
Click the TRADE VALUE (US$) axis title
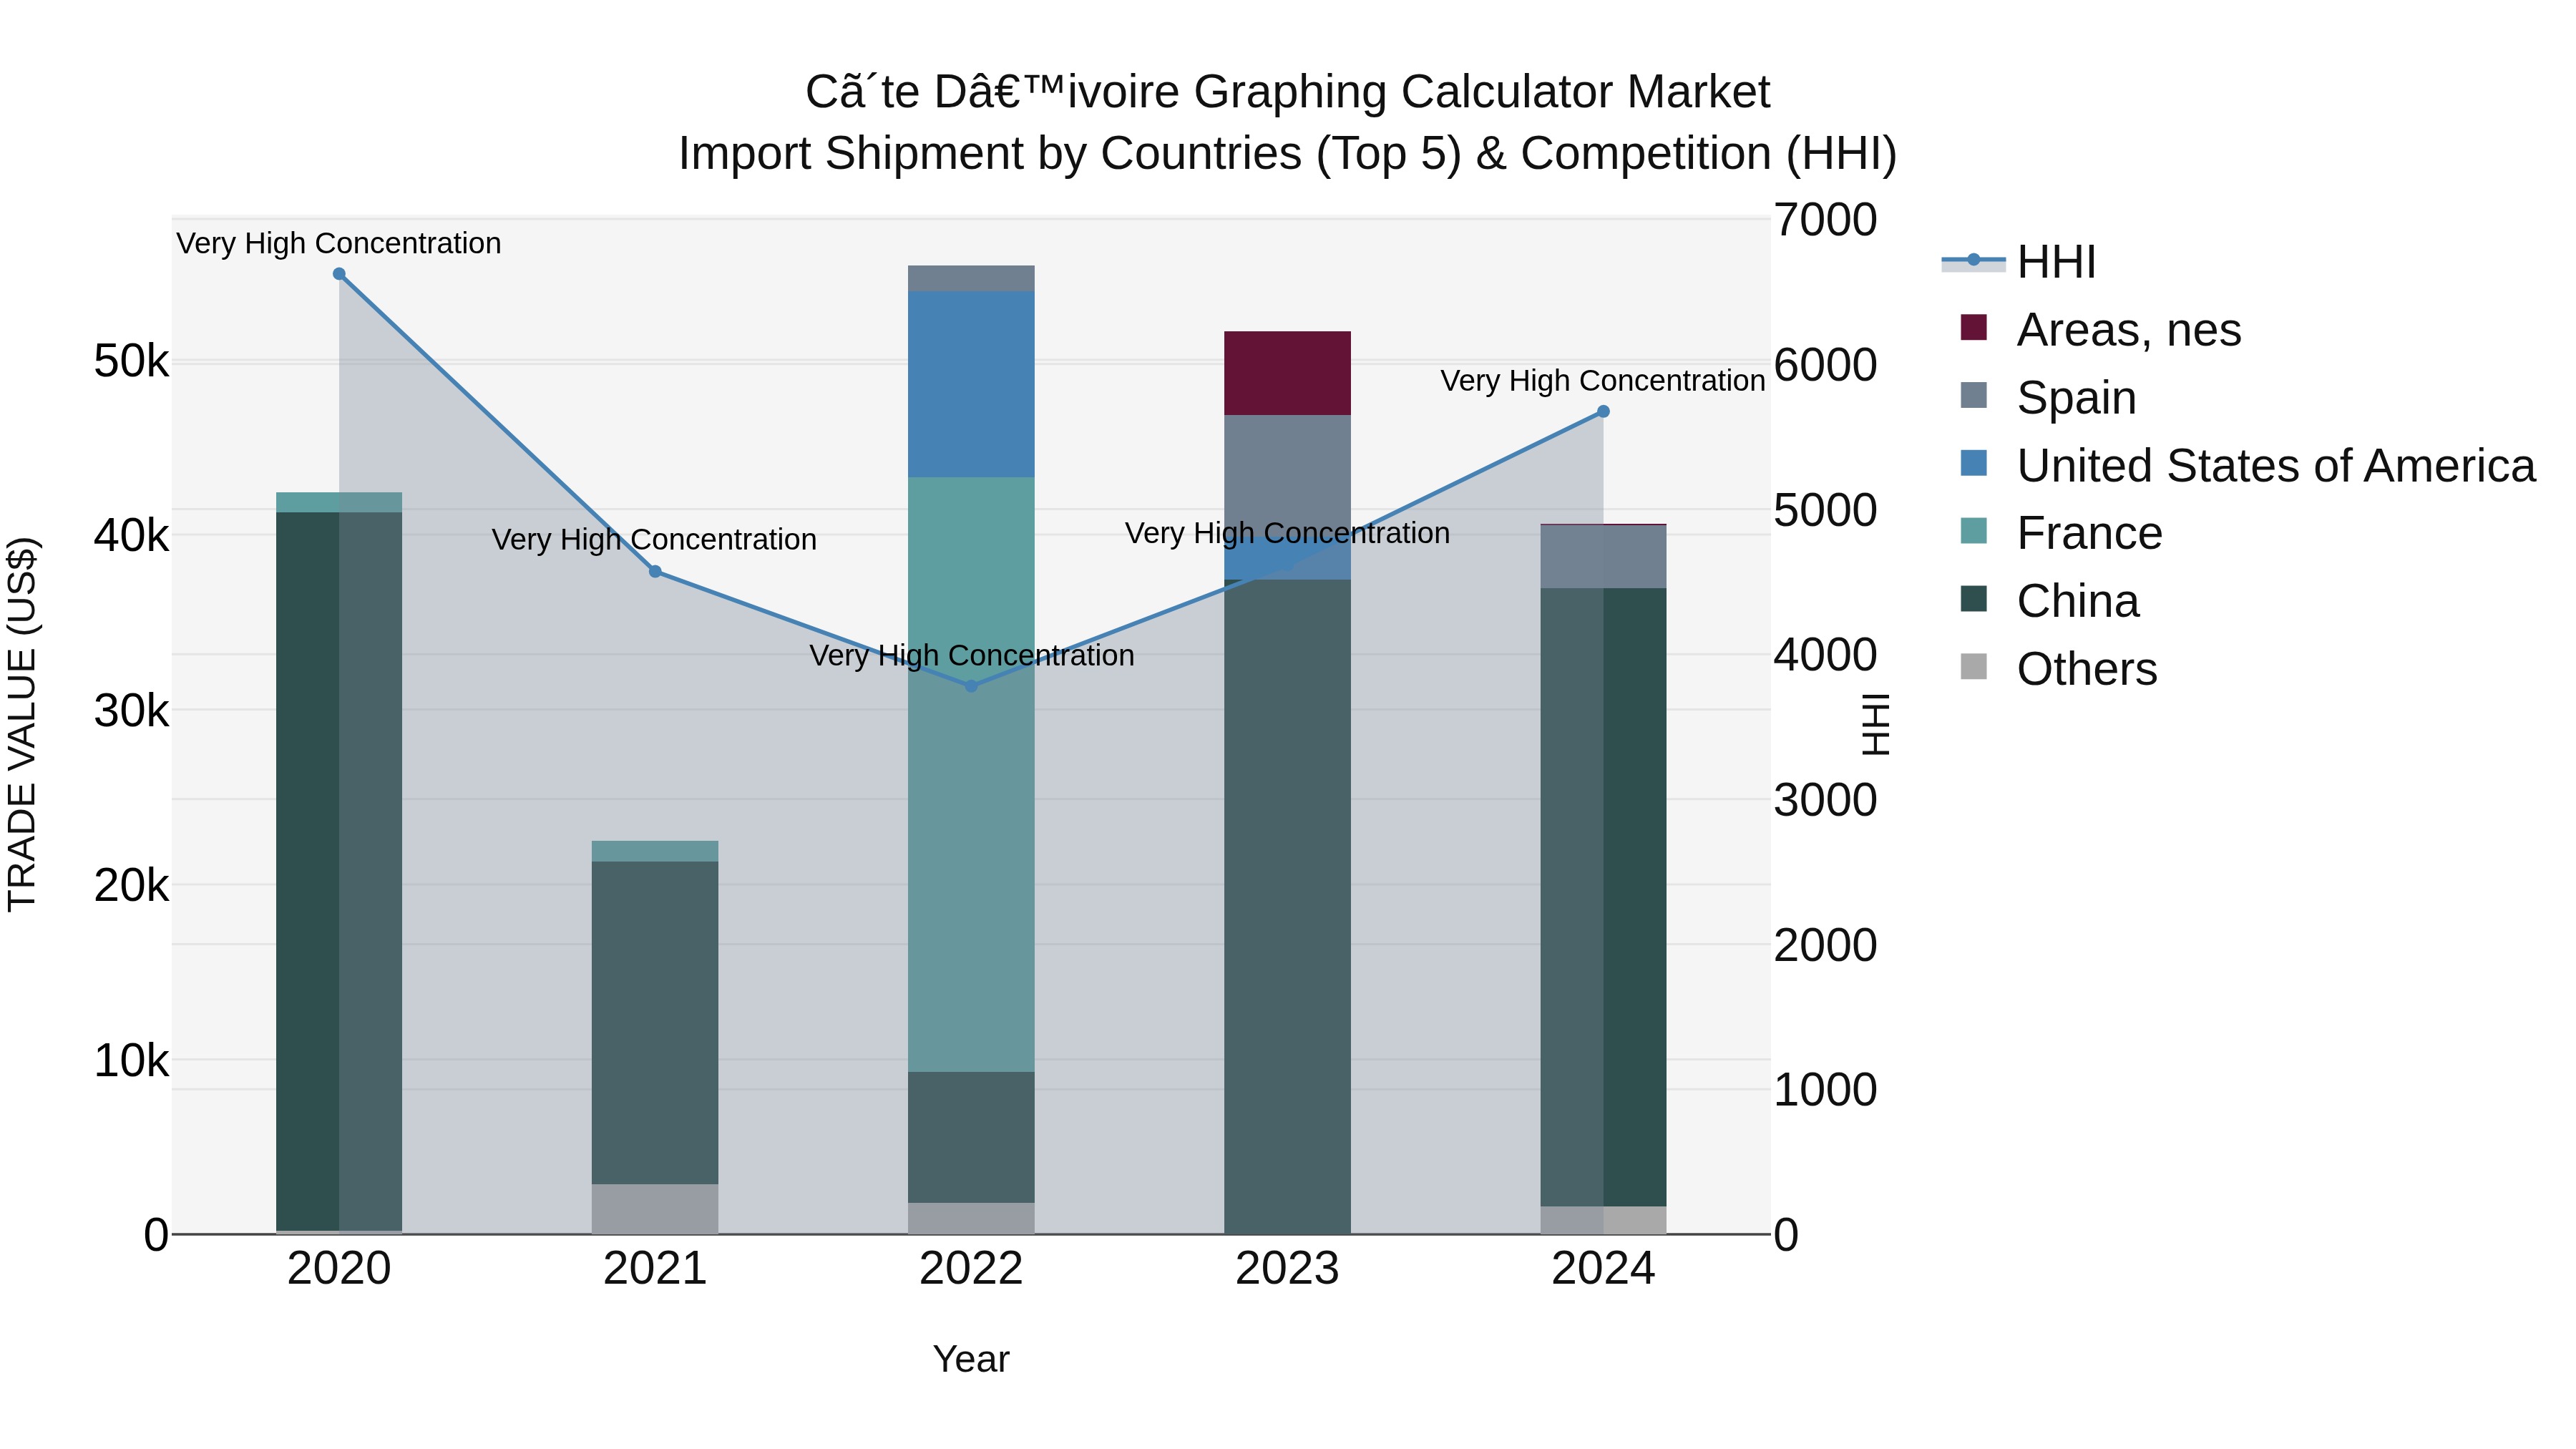click(x=23, y=725)
